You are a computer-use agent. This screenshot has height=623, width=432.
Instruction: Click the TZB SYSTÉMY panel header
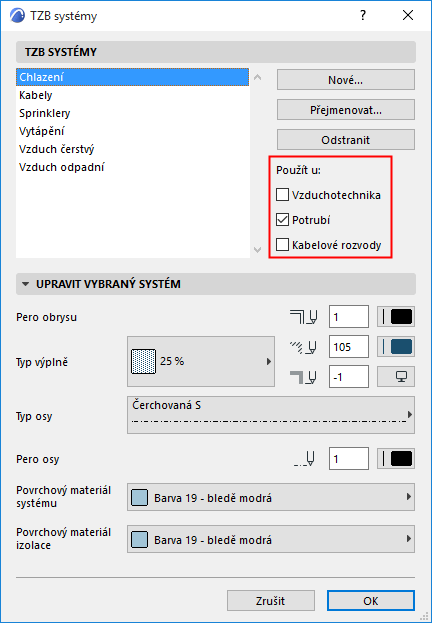click(216, 52)
